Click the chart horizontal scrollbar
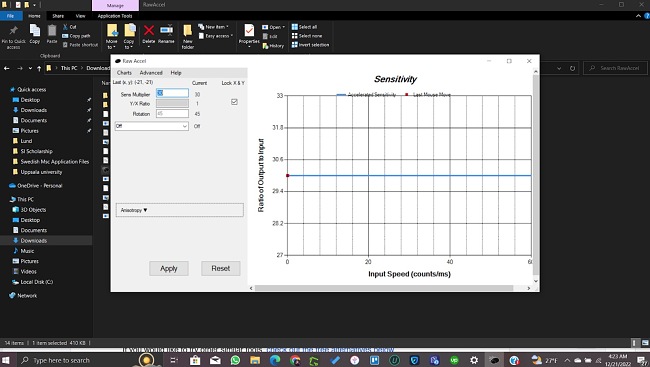The height and width of the screenshot is (367, 650). [x=384, y=288]
